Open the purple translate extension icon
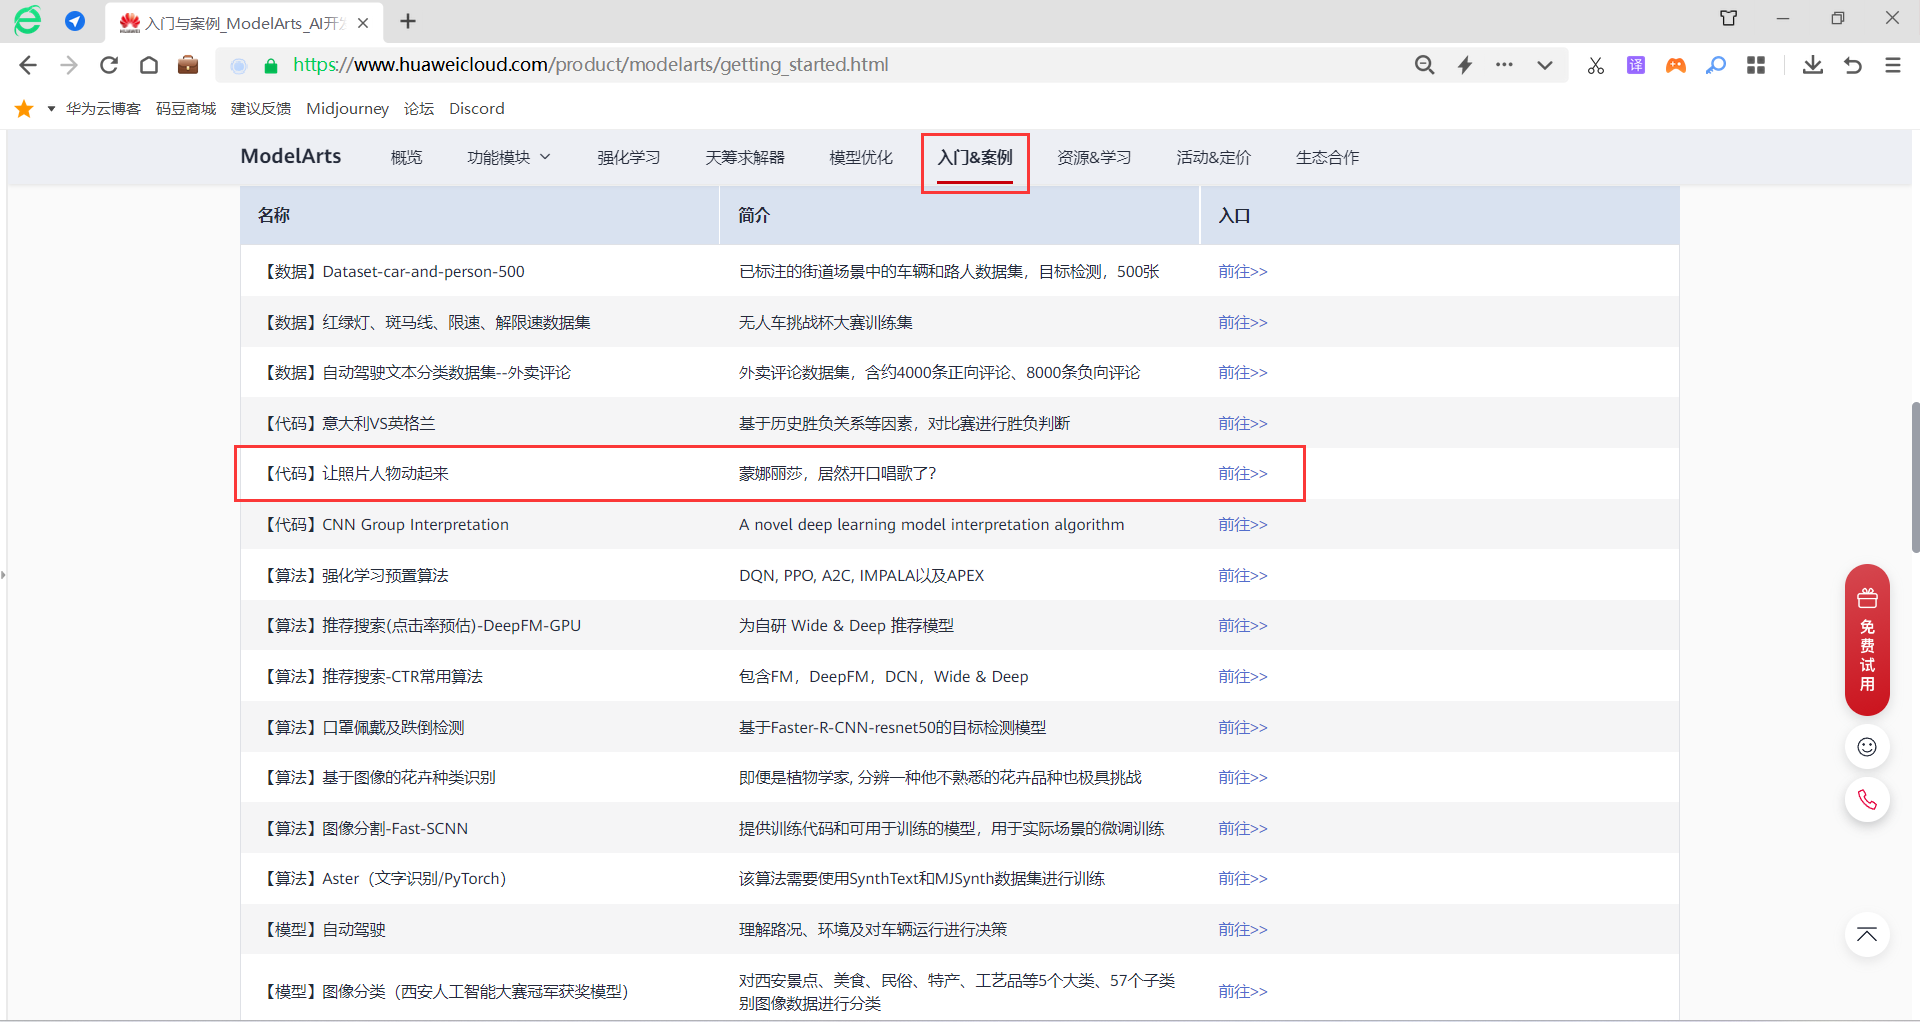Viewport: 1920px width, 1022px height. (x=1636, y=65)
